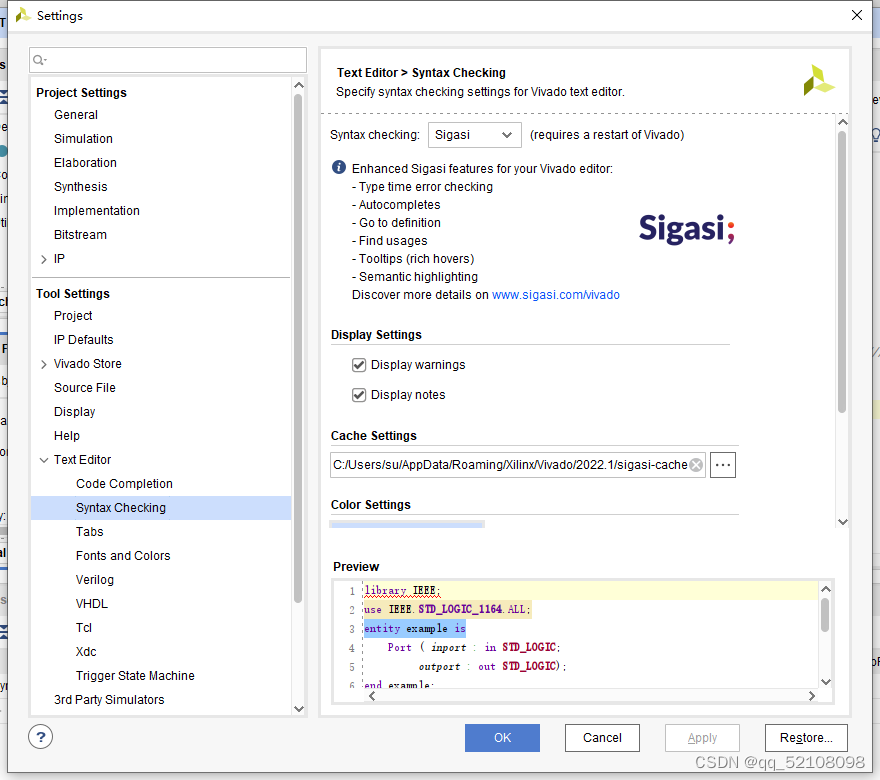Image resolution: width=880 pixels, height=780 pixels.
Task: Click the Color Settings swatch bar
Action: tap(406, 523)
